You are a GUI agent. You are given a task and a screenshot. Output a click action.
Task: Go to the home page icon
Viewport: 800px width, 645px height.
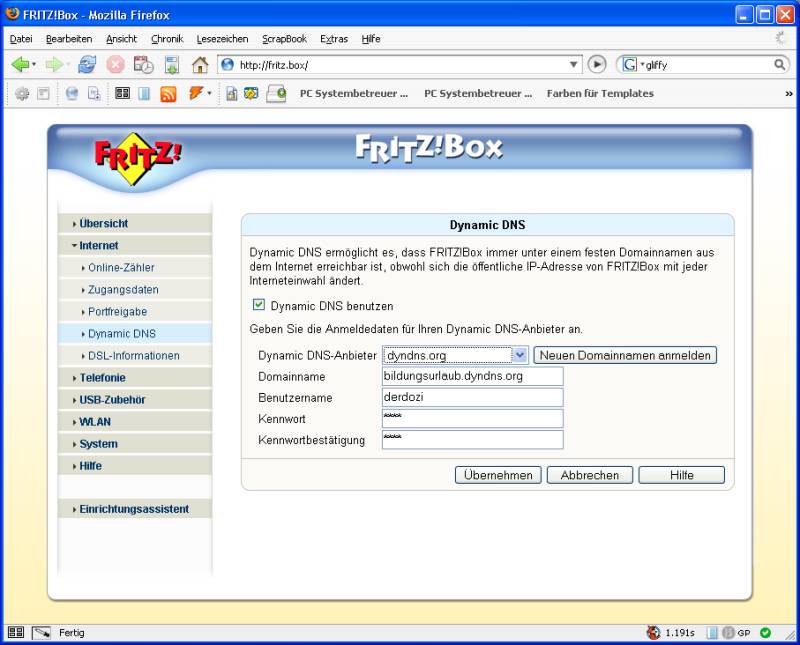pyautogui.click(x=200, y=65)
